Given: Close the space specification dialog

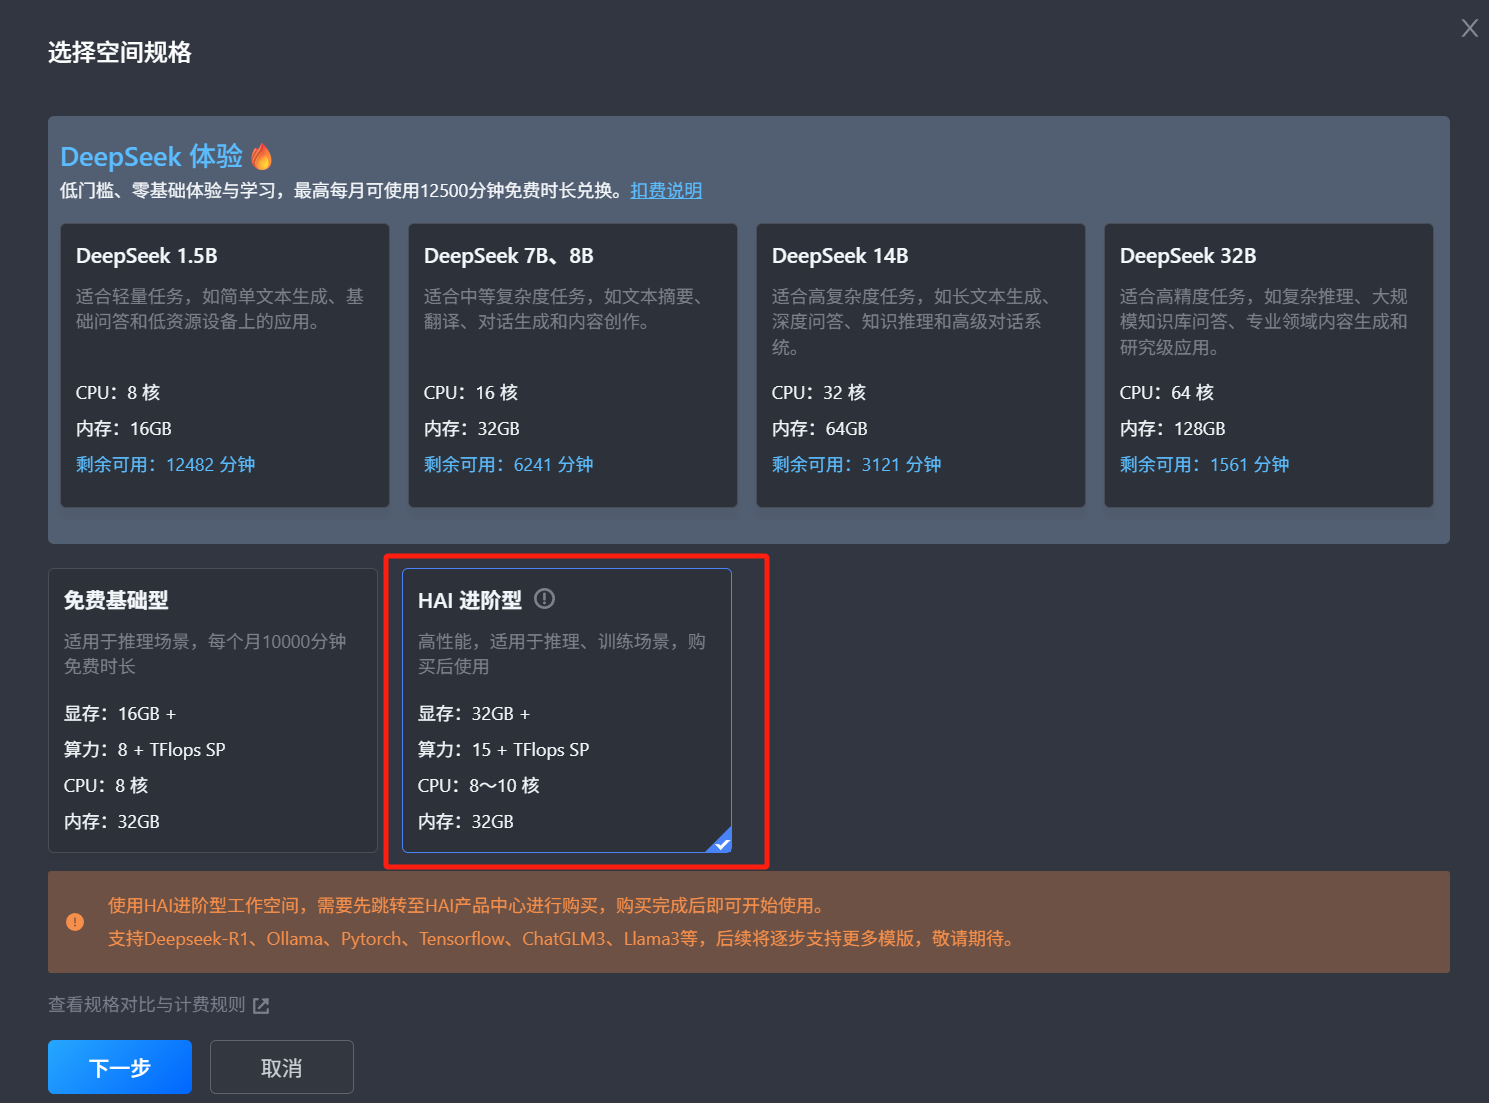Looking at the screenshot, I should [1469, 28].
